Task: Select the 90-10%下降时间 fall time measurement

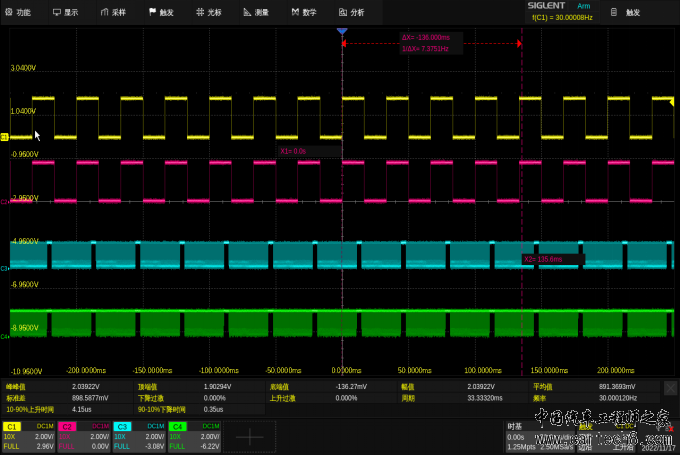Action: tap(162, 409)
